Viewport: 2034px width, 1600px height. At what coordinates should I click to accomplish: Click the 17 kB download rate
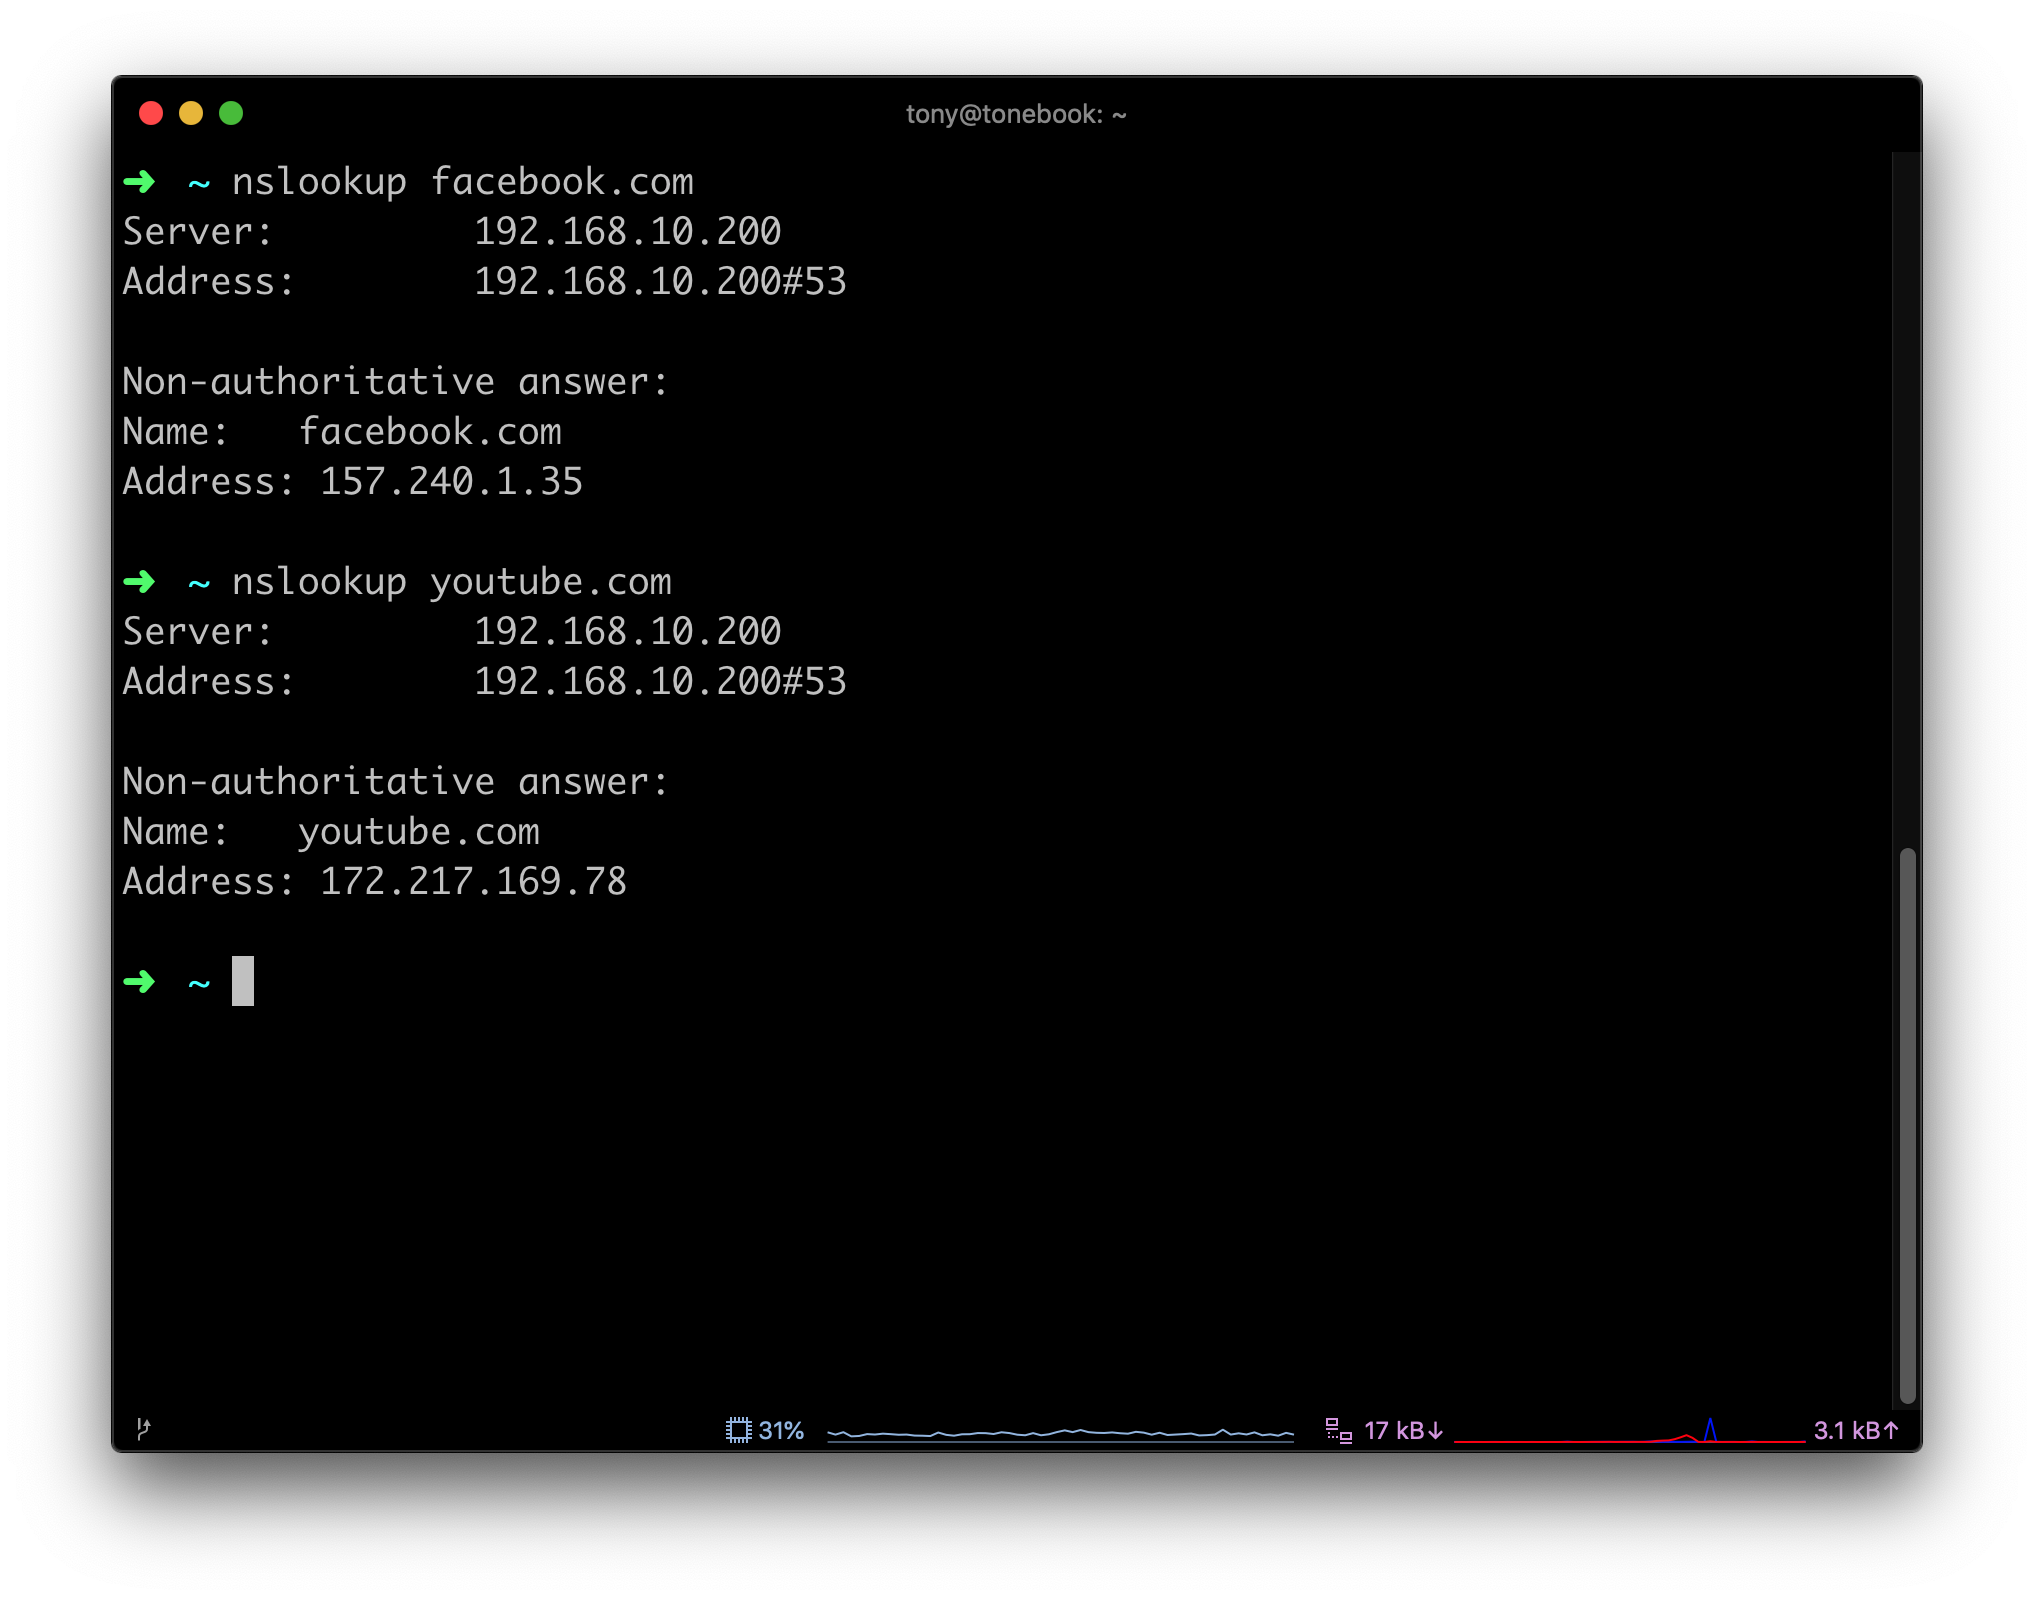[x=1403, y=1430]
